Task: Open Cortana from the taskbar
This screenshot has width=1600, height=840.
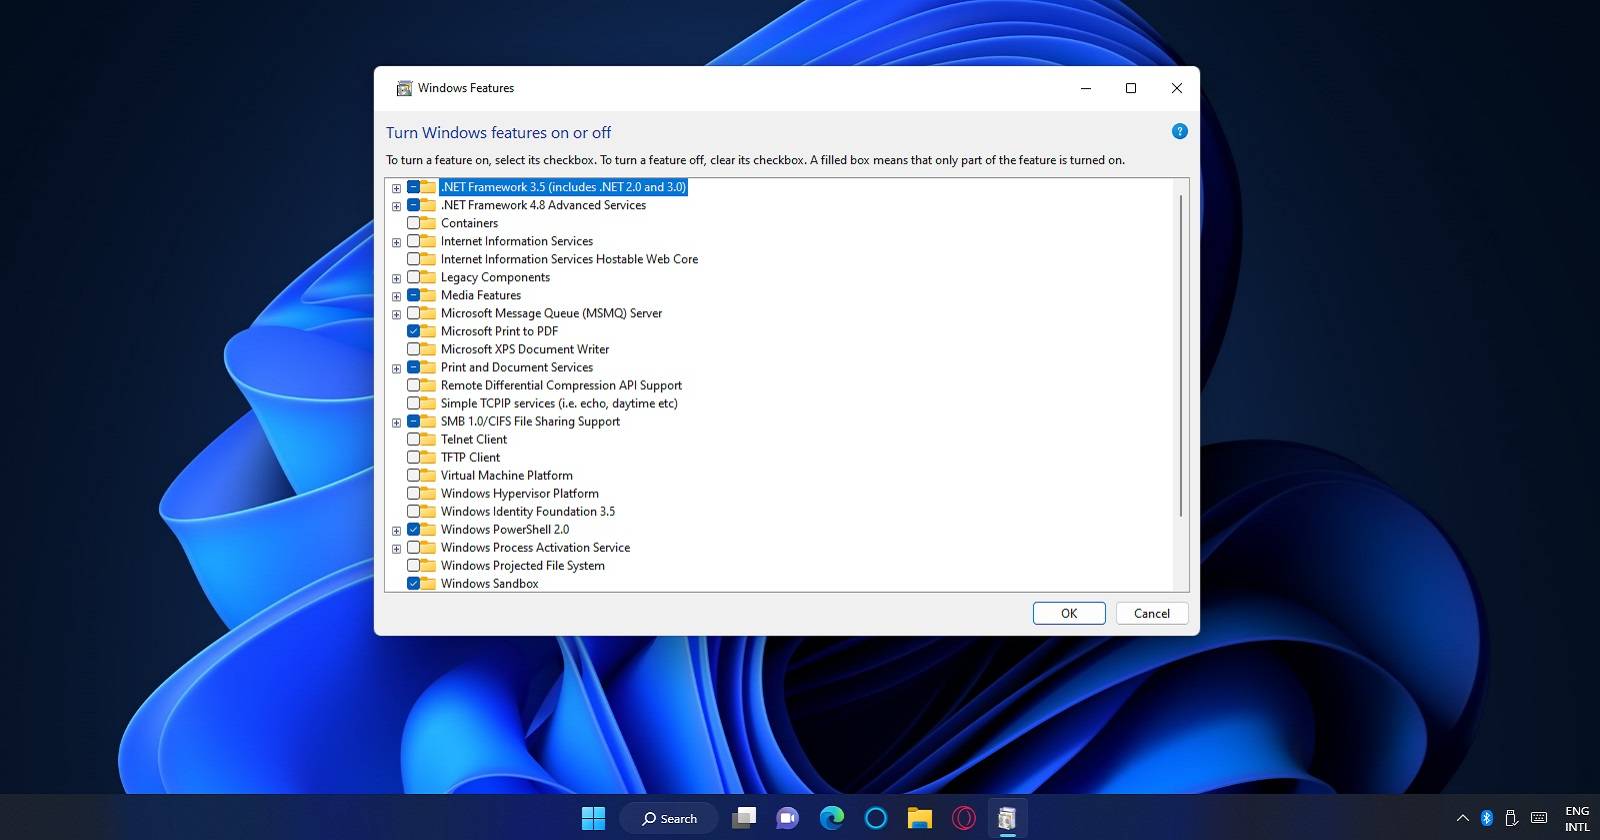Action: coord(876,818)
